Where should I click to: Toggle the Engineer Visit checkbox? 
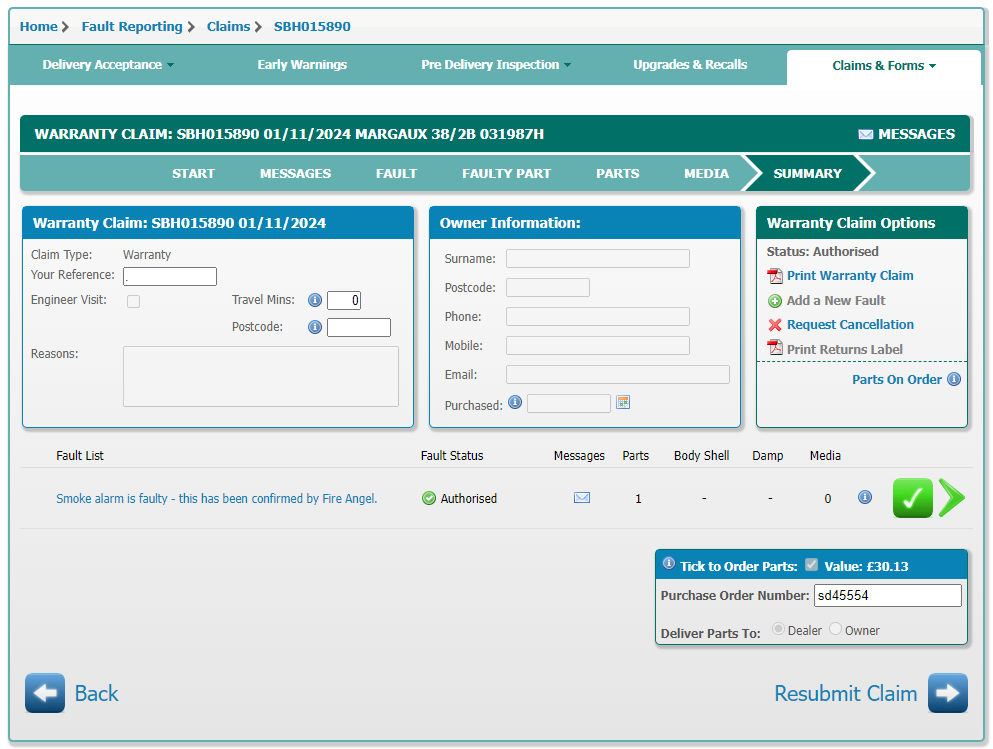[x=133, y=301]
